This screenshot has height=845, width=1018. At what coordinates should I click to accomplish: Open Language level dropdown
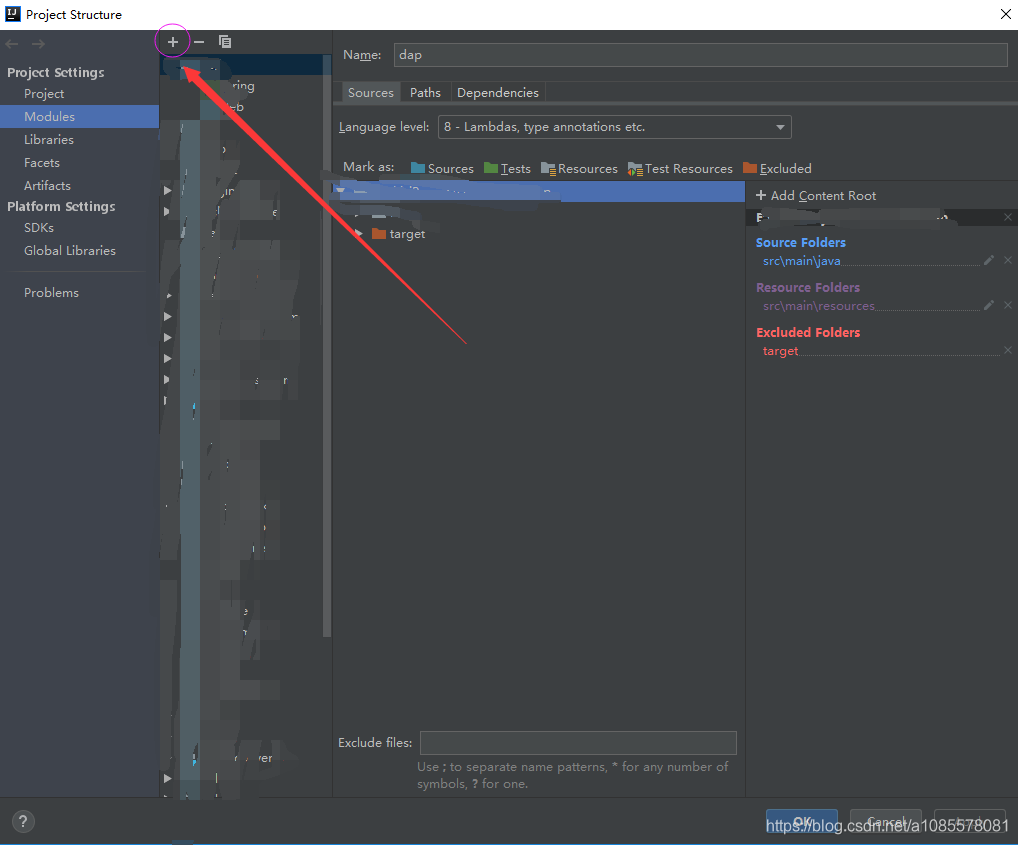[x=614, y=127]
